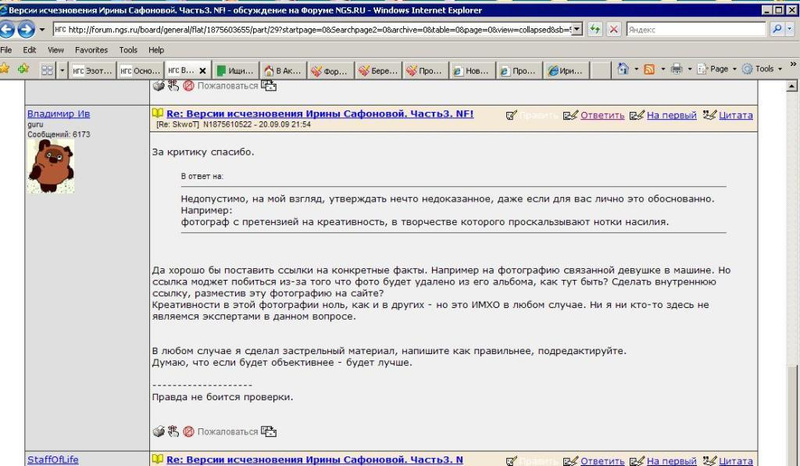Click the Stop loading icon

click(612, 30)
